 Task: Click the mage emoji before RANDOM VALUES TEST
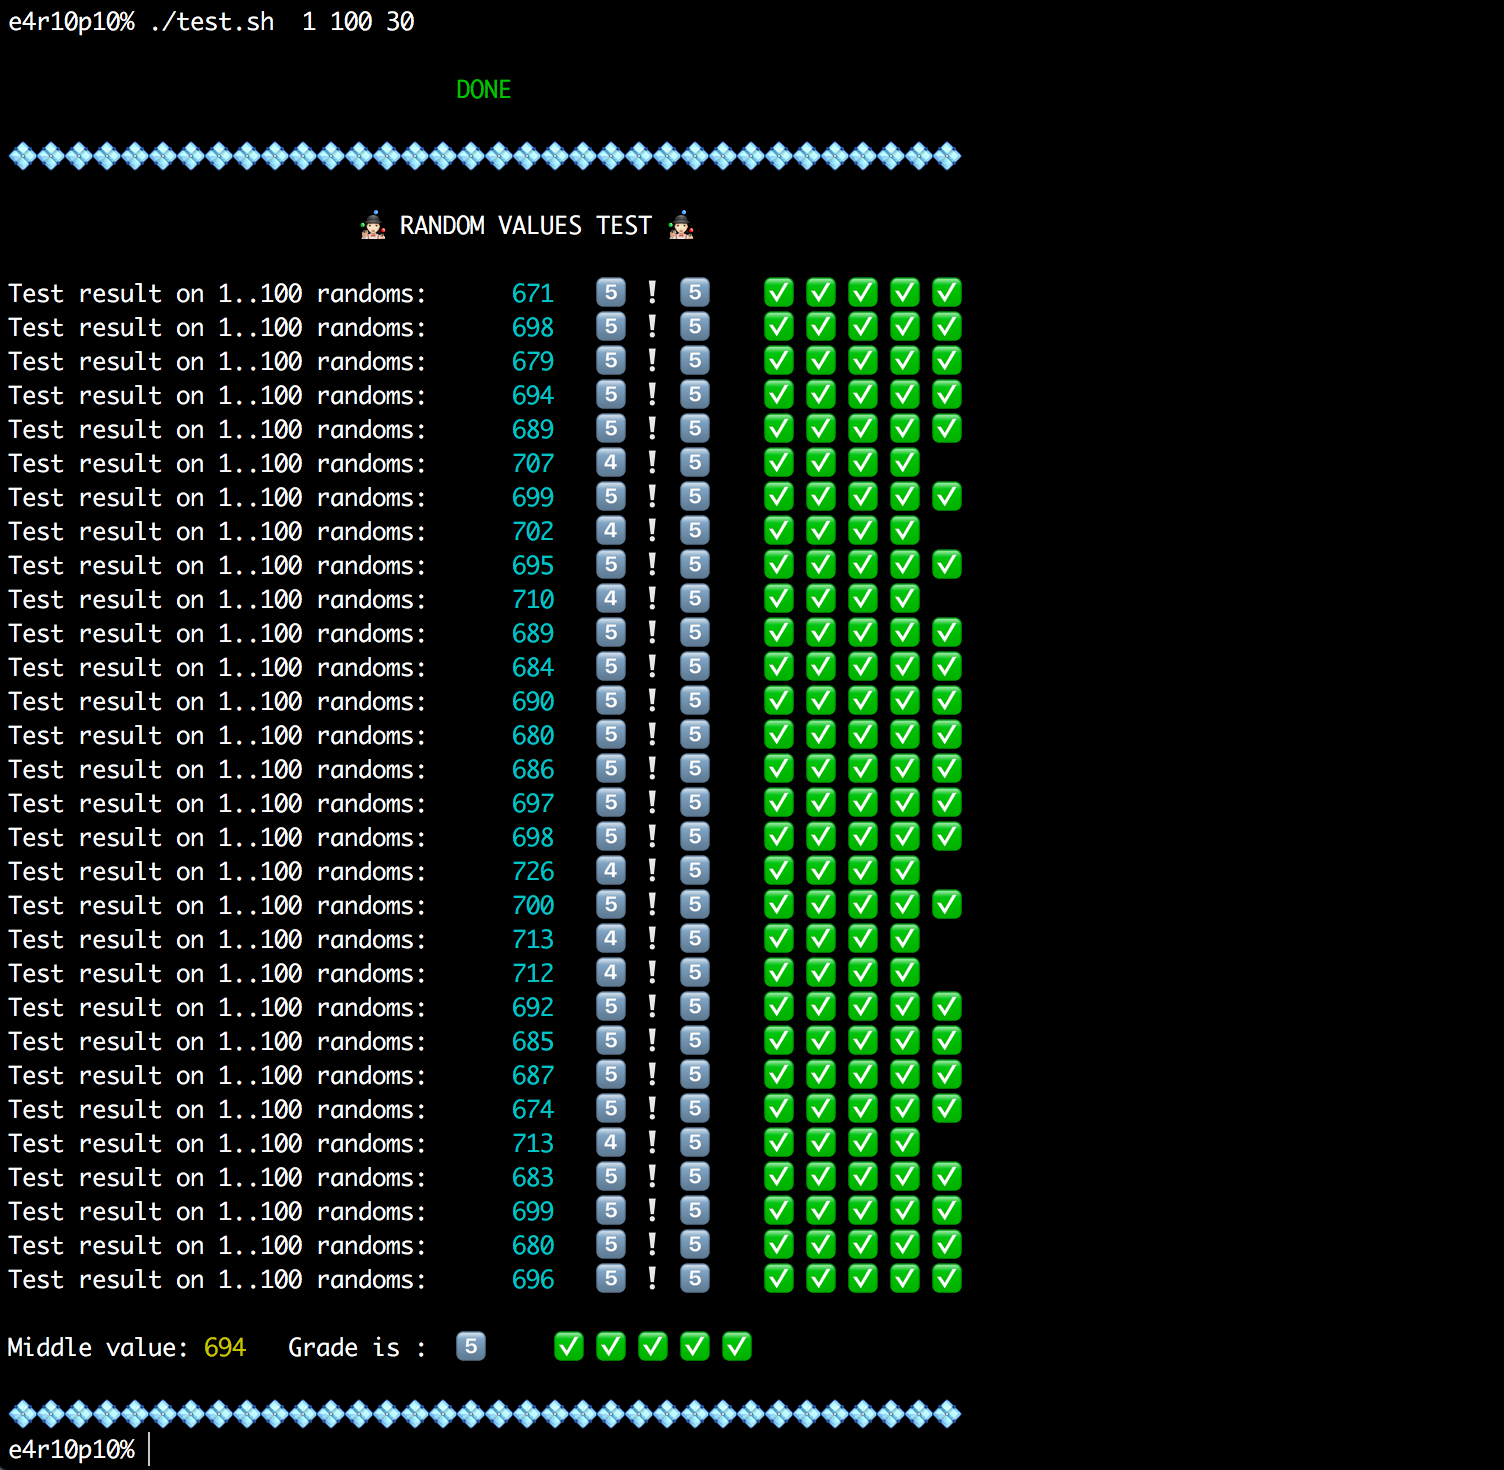[x=373, y=225]
